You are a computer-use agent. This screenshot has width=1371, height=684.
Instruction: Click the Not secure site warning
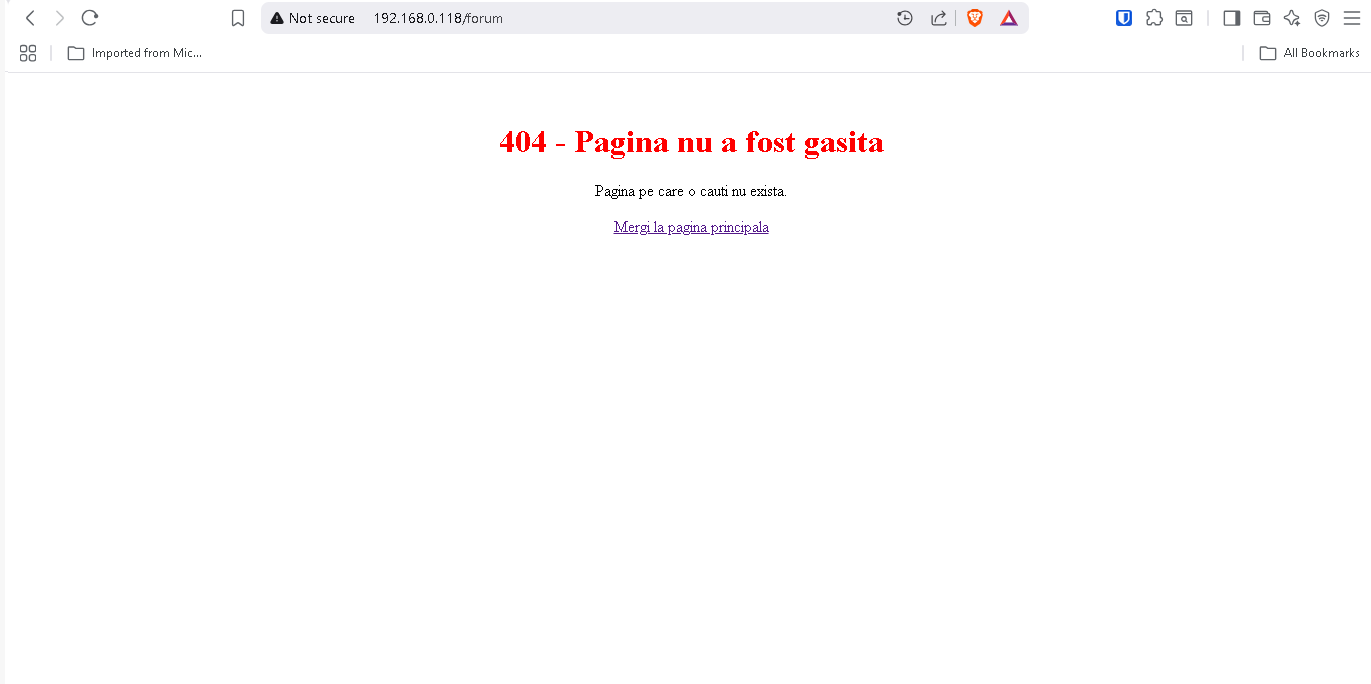pyautogui.click(x=313, y=18)
